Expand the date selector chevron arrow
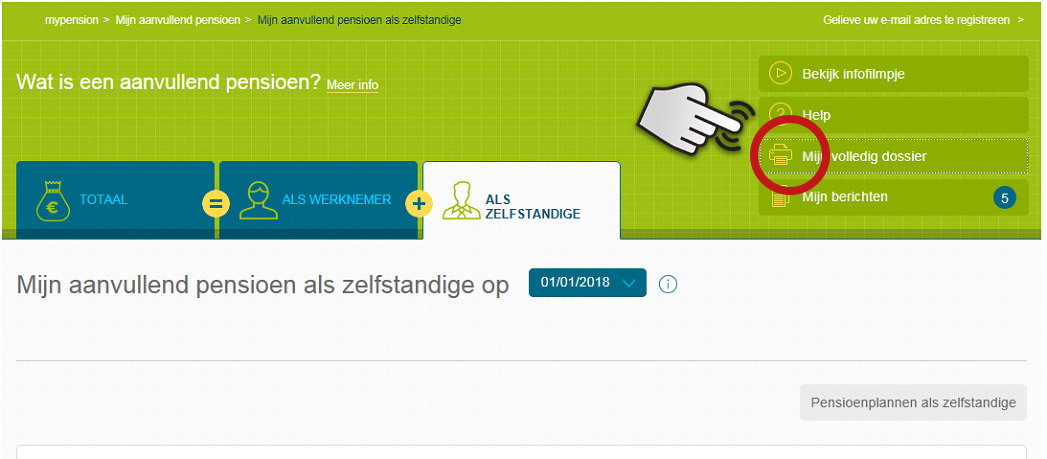The height and width of the screenshot is (459, 1047). 628,283
